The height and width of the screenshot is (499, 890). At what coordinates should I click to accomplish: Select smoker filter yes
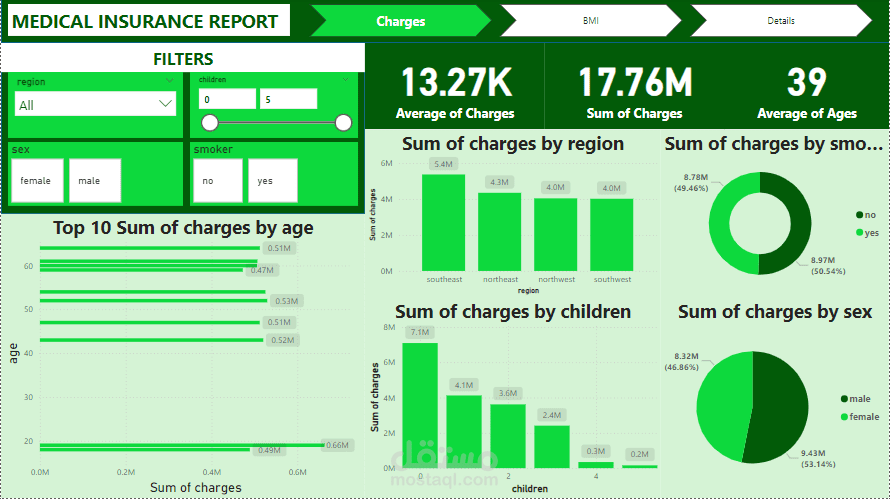(272, 181)
